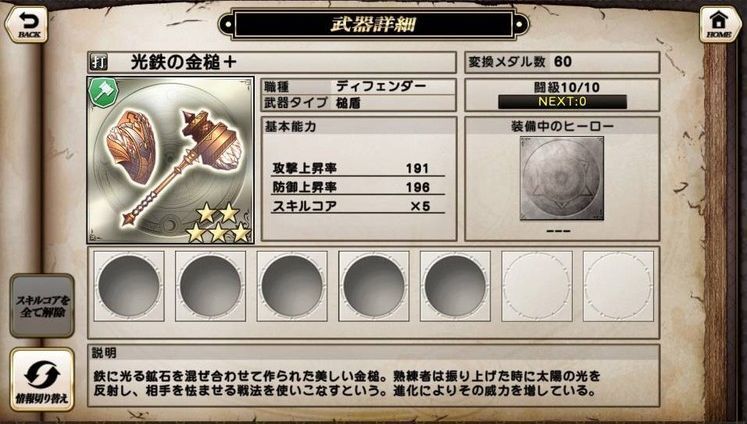Tap the 変換メダル数 60 field
This screenshot has width=747, height=424.
[x=562, y=62]
